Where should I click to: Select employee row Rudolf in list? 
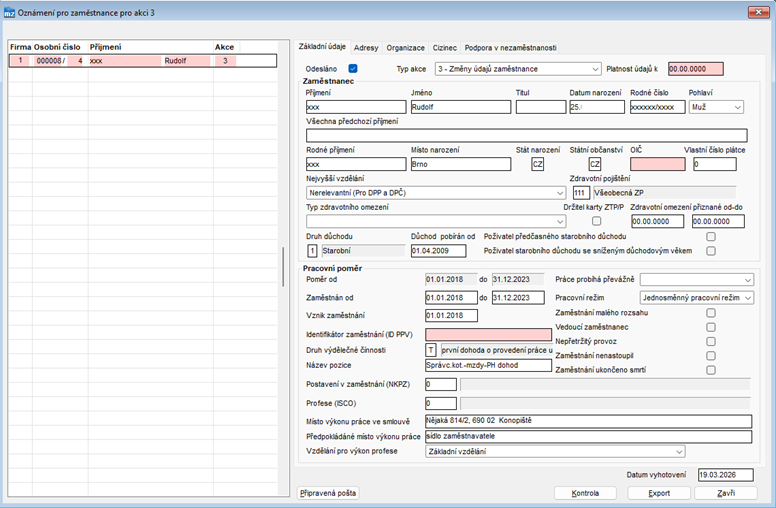(x=143, y=61)
